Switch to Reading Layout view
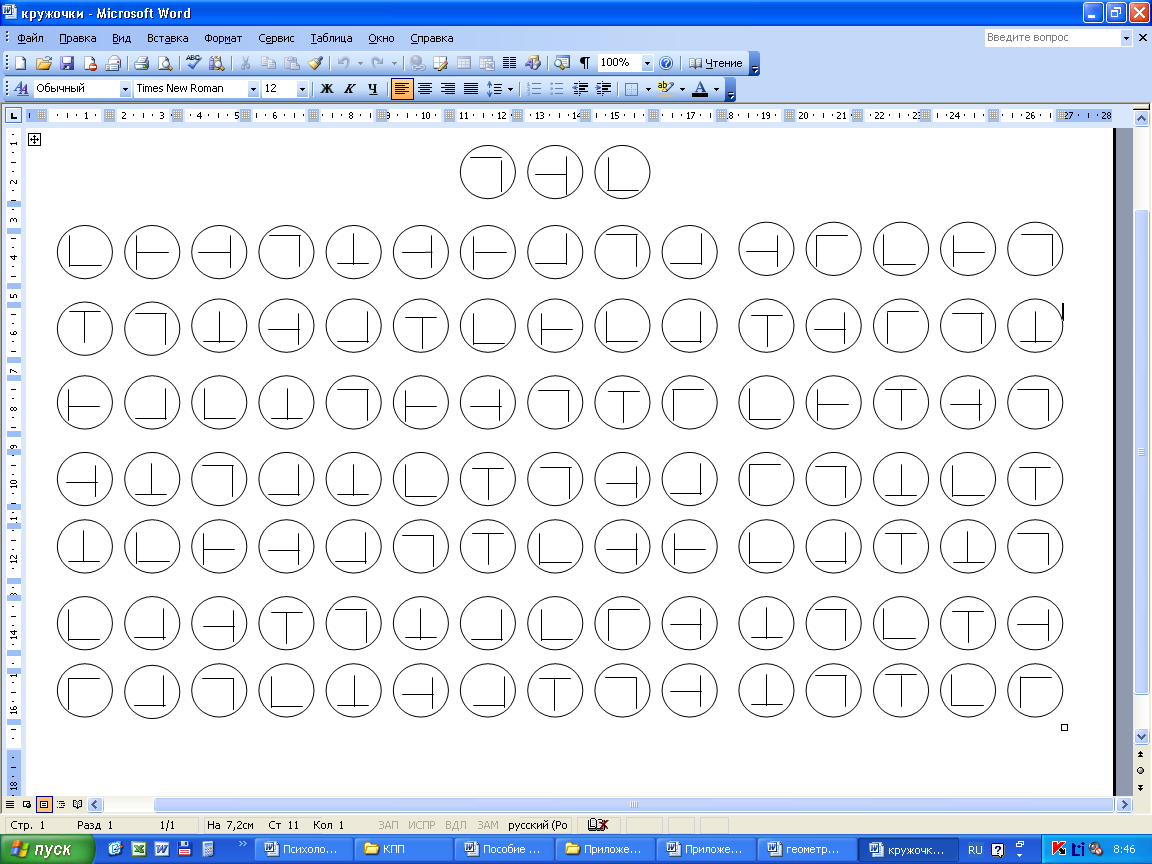The width and height of the screenshot is (1152, 864). tap(77, 804)
